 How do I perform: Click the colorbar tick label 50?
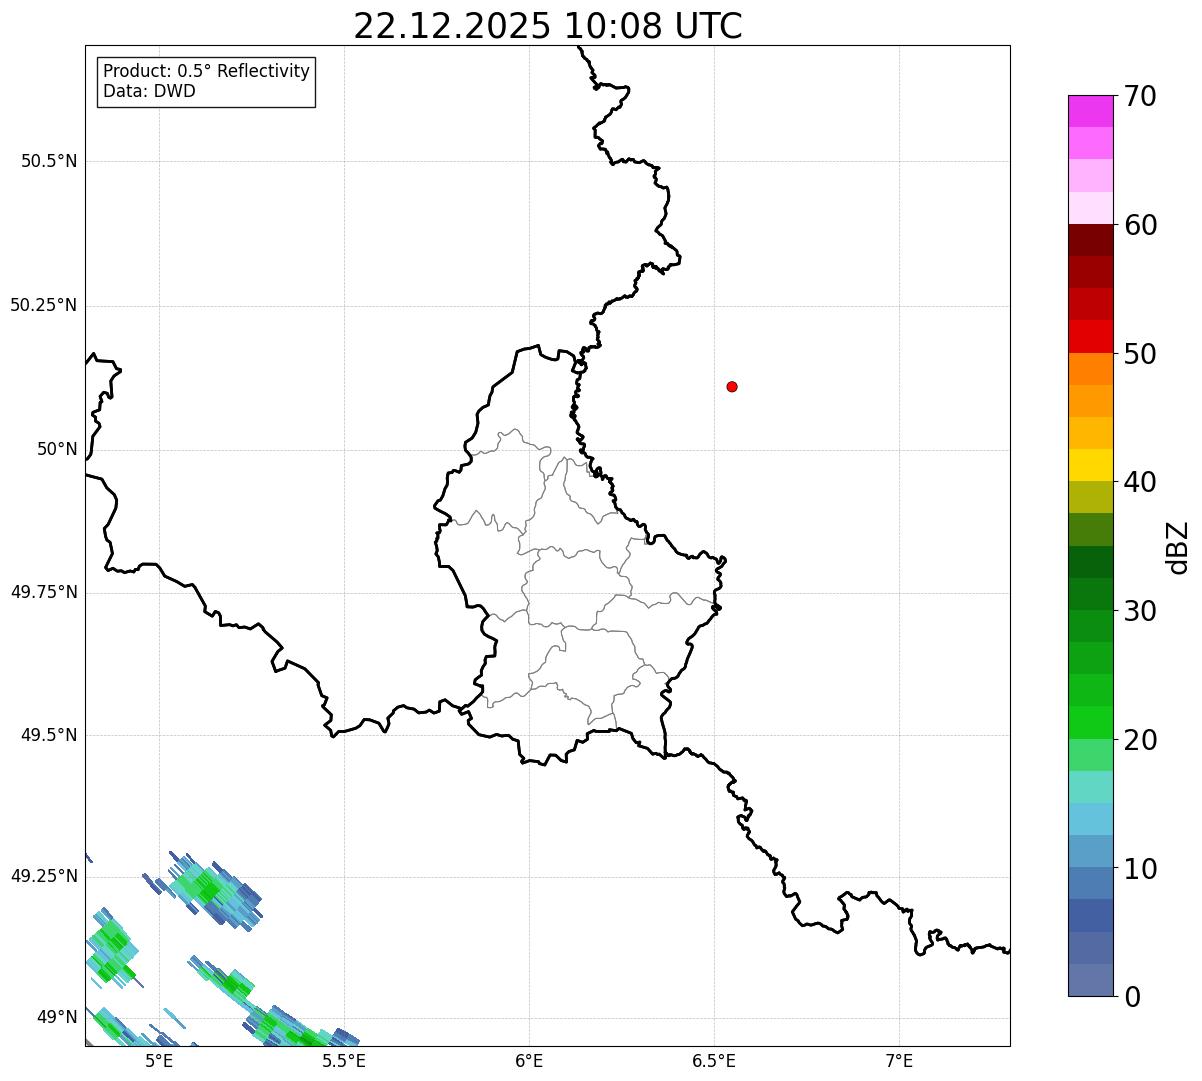pos(1141,354)
